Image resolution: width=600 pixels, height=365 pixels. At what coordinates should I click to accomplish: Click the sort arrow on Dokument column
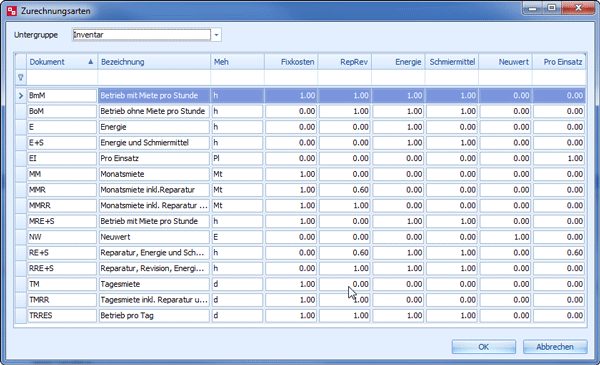[90, 62]
